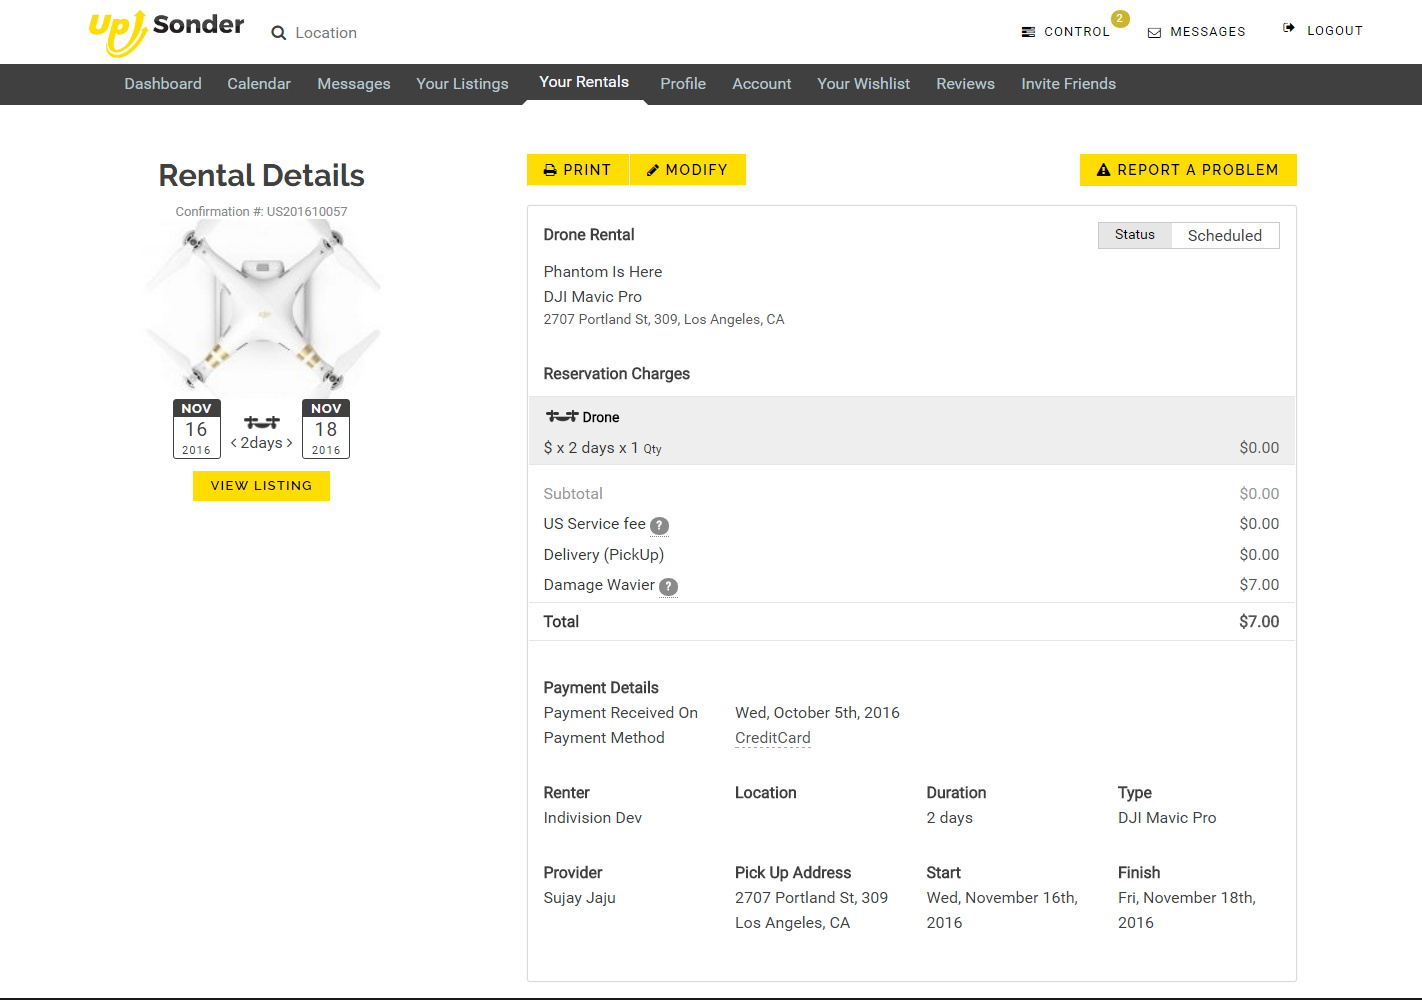Click renter name Indivision Dev
The image size is (1422, 1000).
point(593,818)
